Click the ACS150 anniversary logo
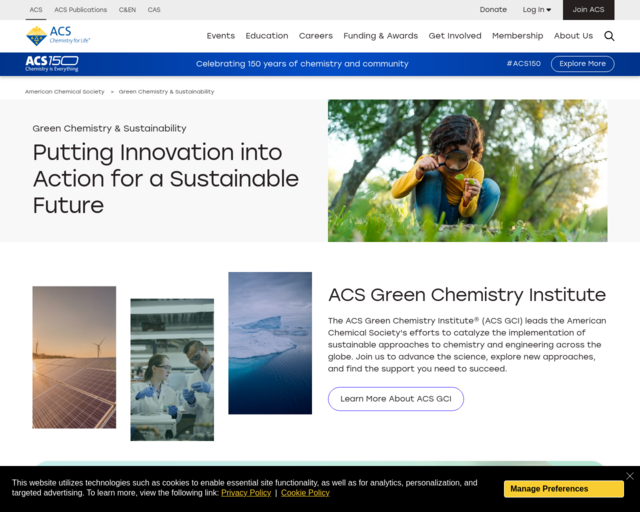640x512 pixels. coord(52,64)
